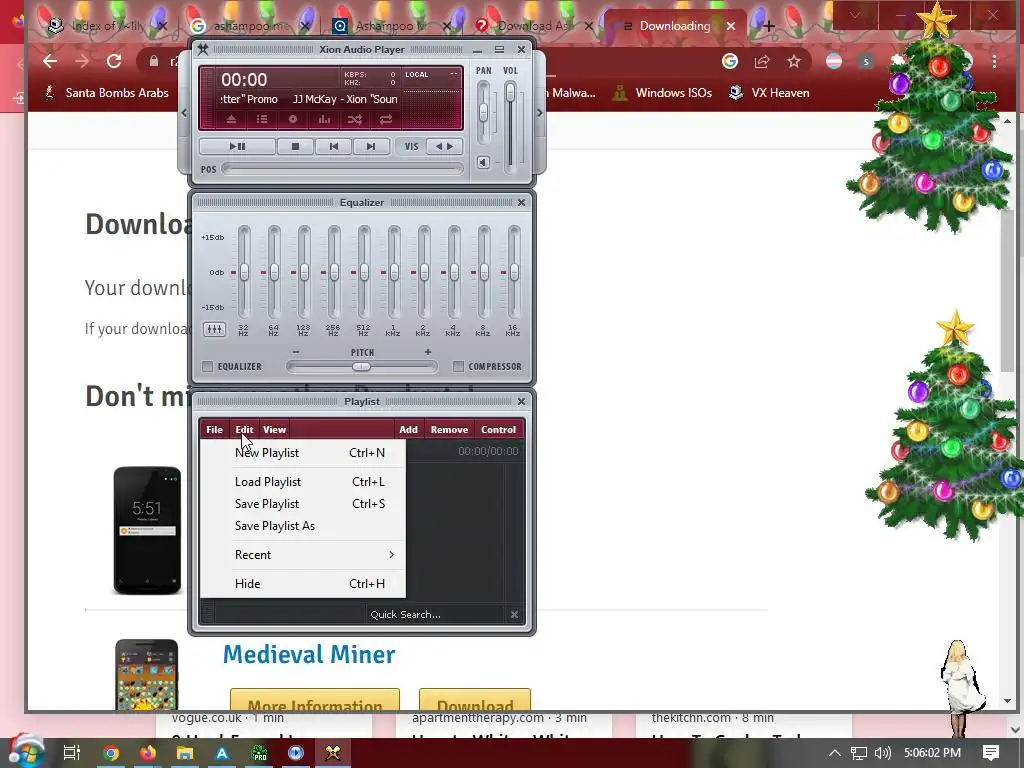Screen dimensions: 1024x768
Task: Enable shuffle in Xion Audio Player
Action: point(354,120)
